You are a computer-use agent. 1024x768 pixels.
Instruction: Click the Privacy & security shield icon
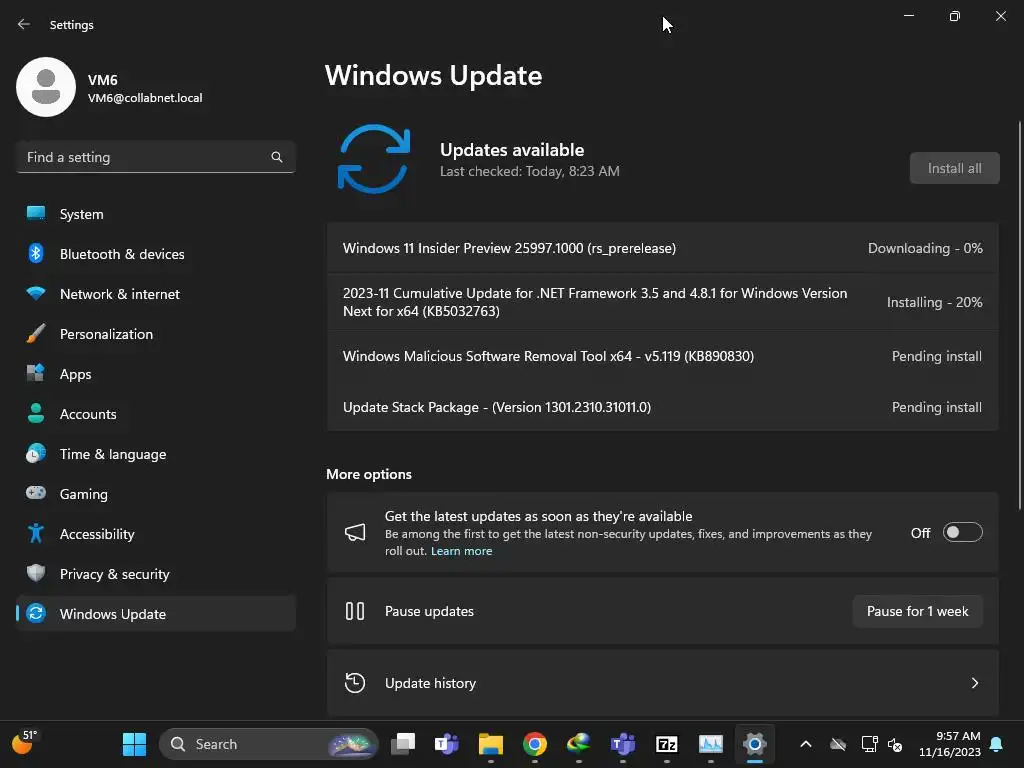tap(36, 573)
